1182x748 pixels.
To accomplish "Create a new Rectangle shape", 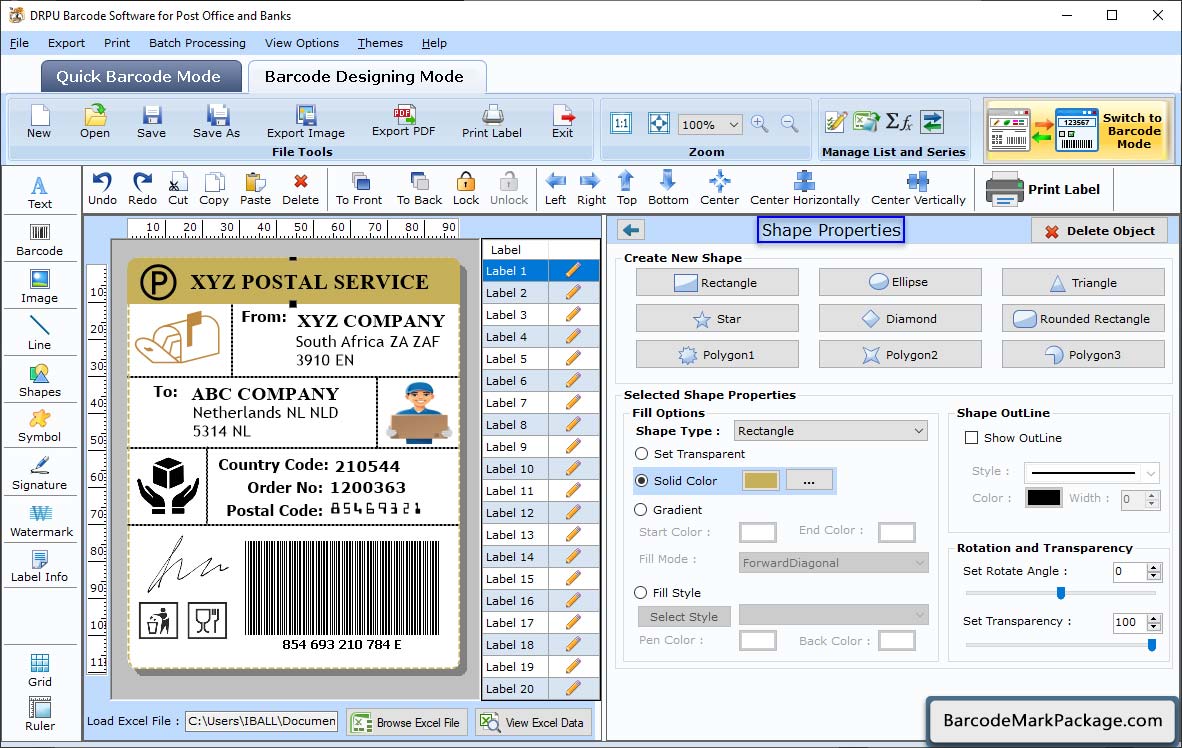I will (717, 283).
